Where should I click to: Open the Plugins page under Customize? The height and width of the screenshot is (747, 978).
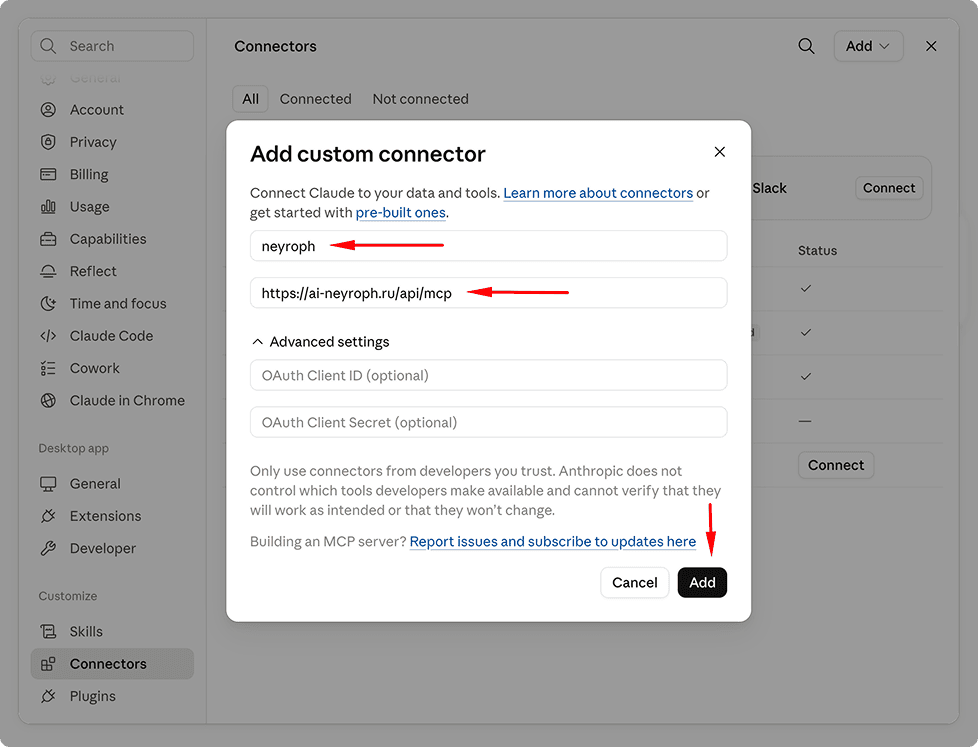112,696
